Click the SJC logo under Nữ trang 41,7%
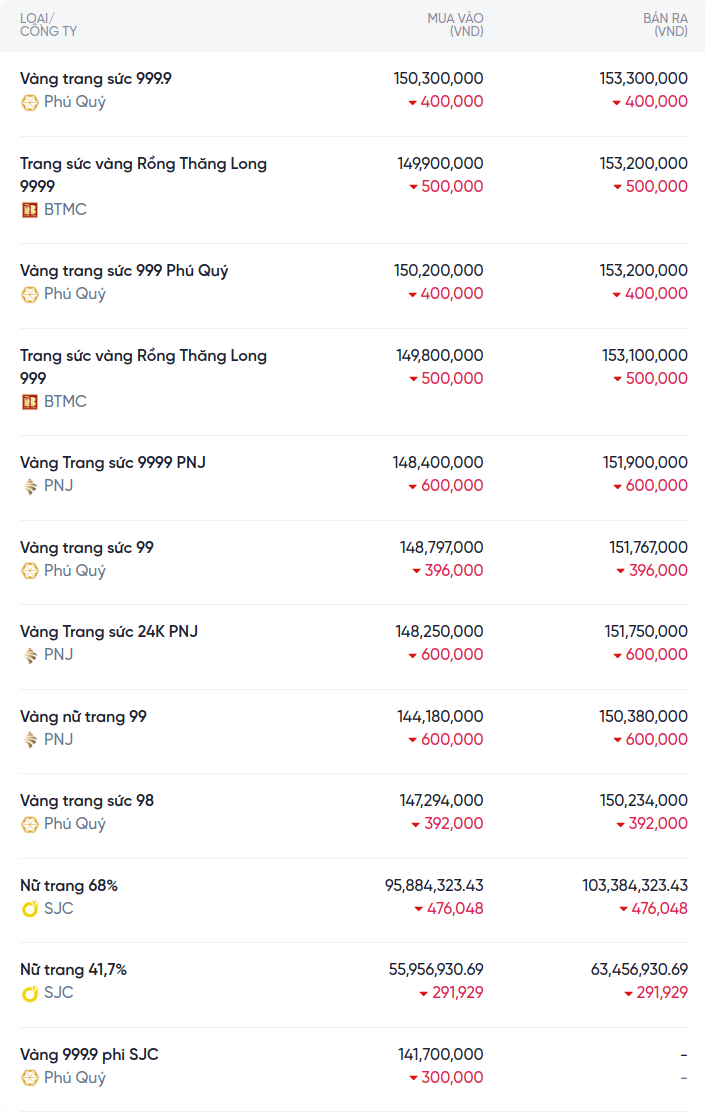This screenshot has width=705, height=1112. tap(30, 993)
